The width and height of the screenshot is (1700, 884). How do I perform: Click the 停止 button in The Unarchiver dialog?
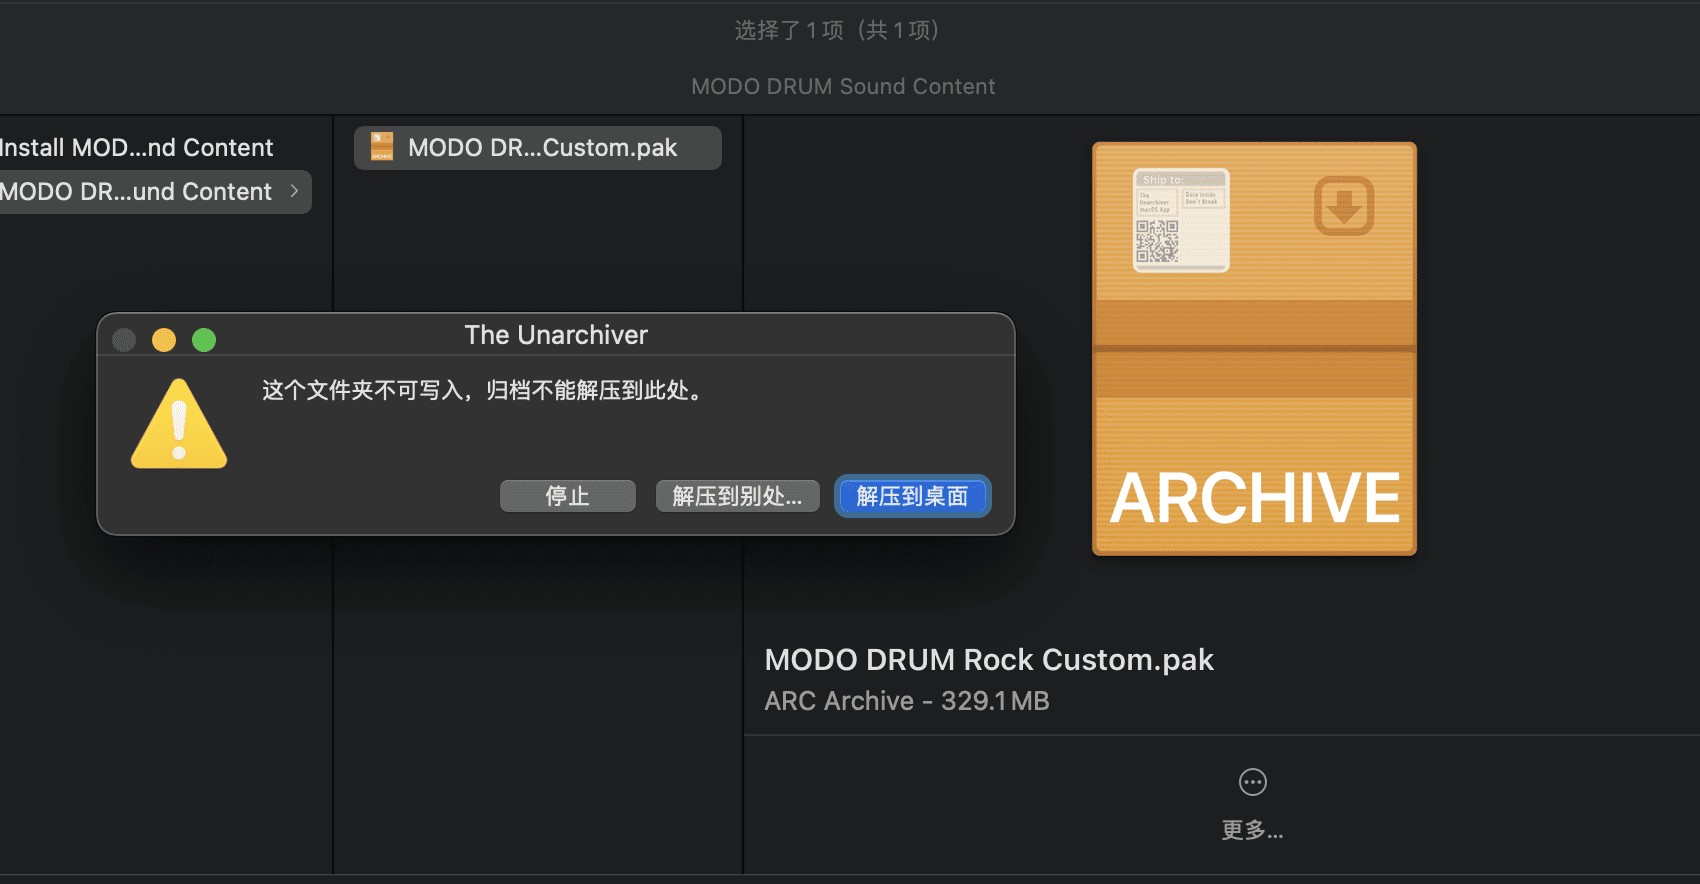pos(567,496)
